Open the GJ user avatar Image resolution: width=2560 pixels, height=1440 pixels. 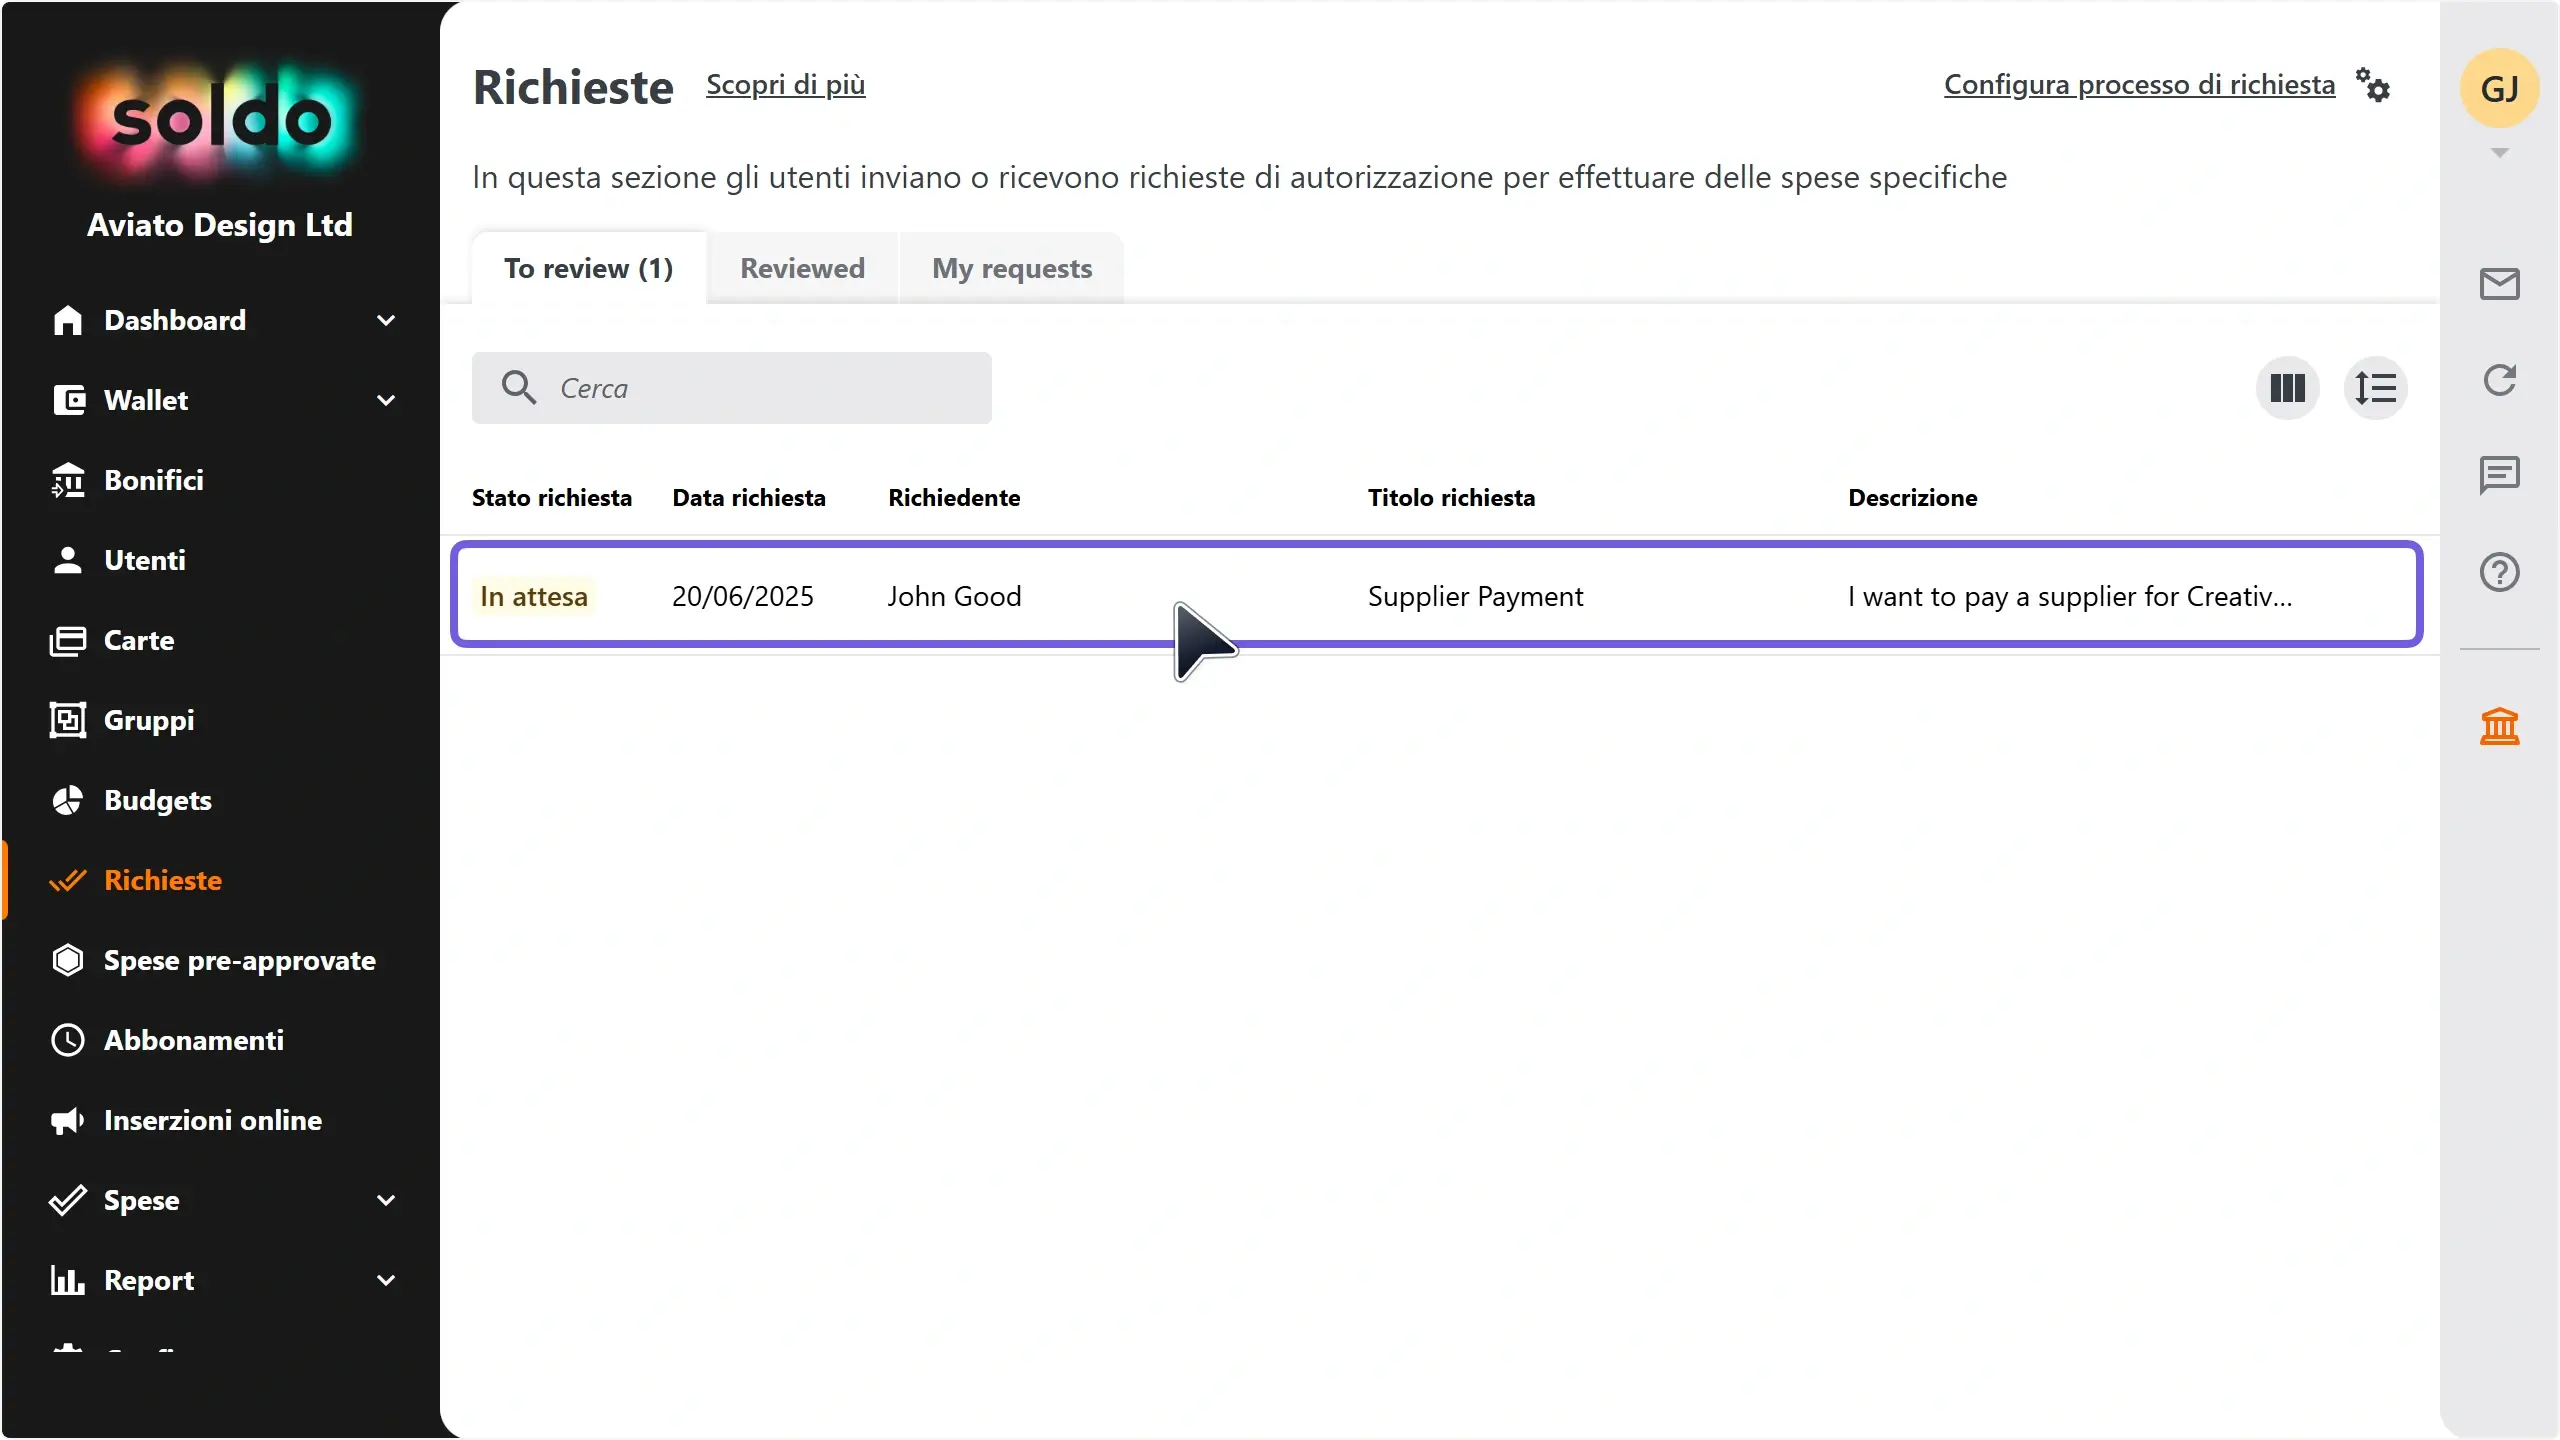(2499, 88)
